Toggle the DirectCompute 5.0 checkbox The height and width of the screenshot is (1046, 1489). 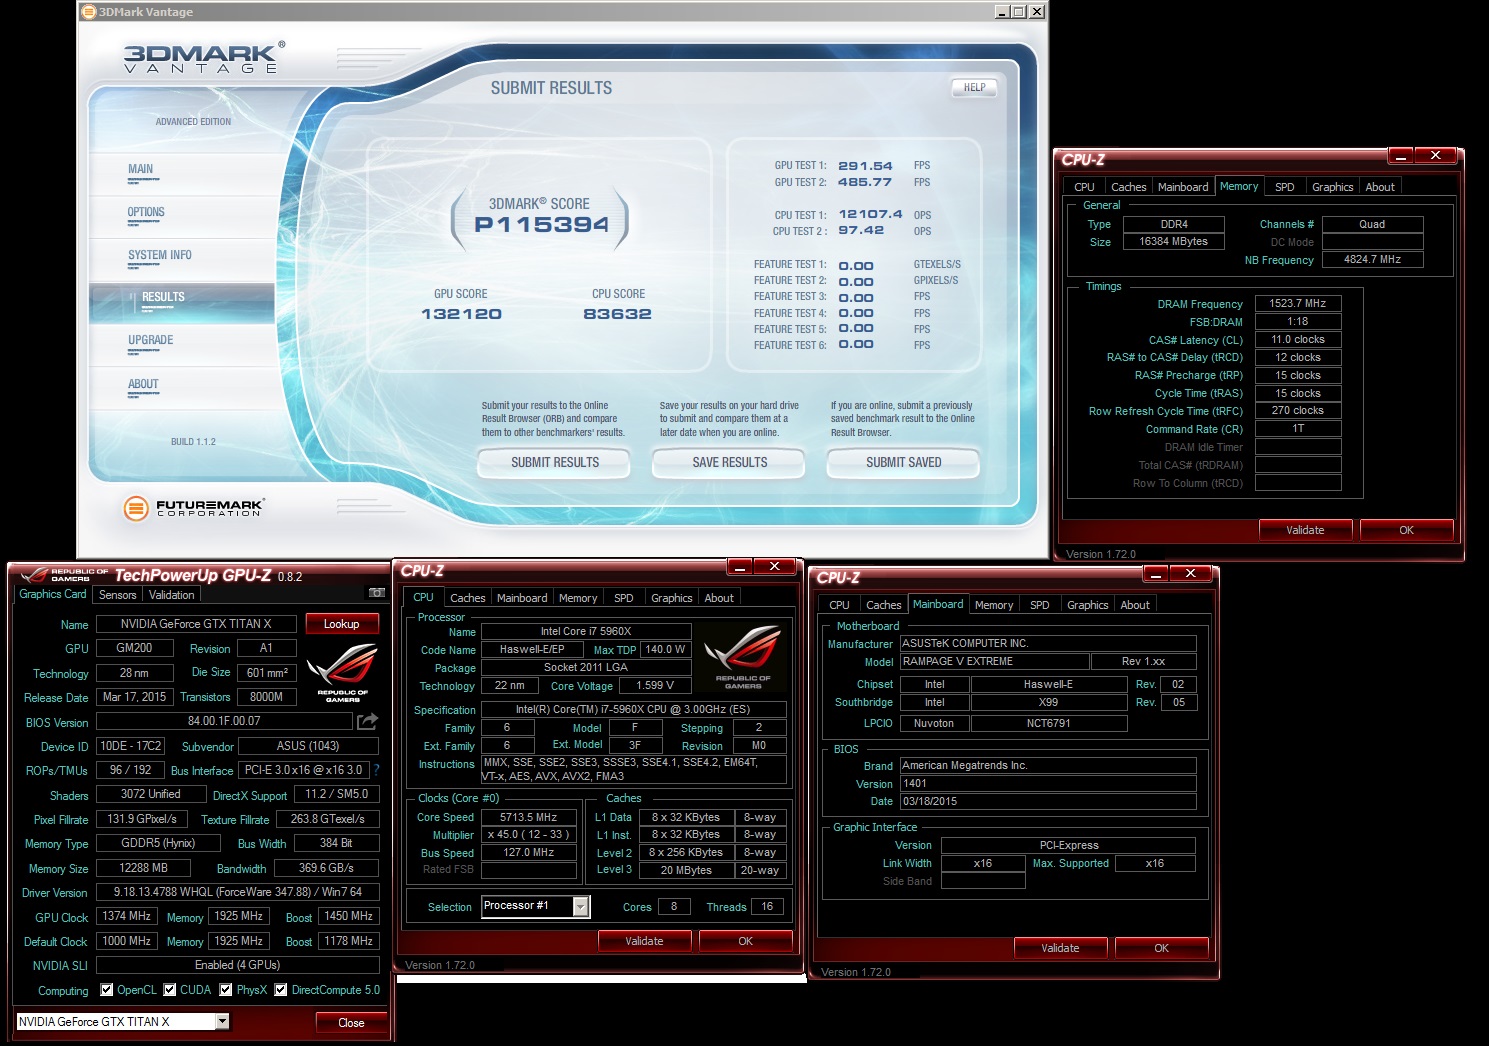point(281,990)
